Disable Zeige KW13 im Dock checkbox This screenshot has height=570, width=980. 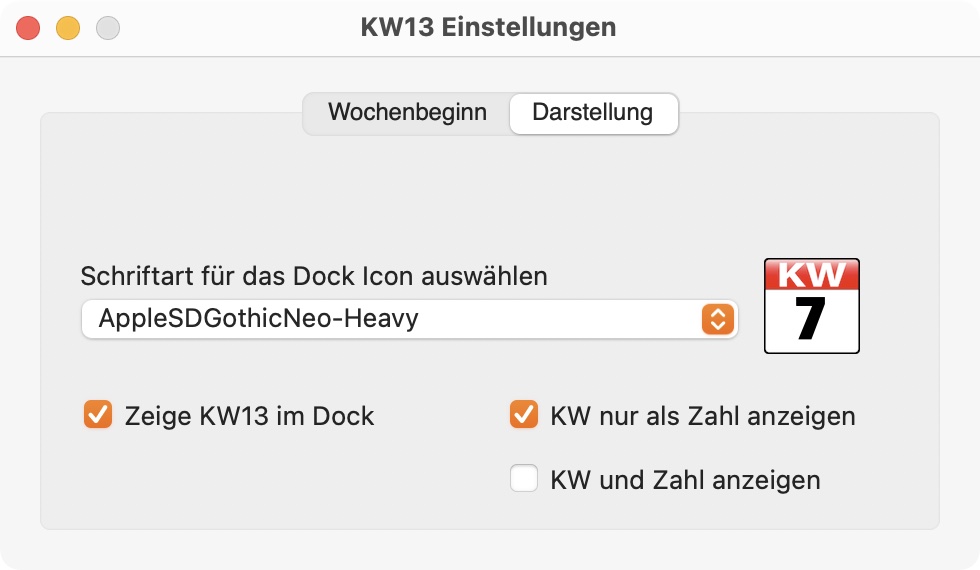(x=98, y=415)
